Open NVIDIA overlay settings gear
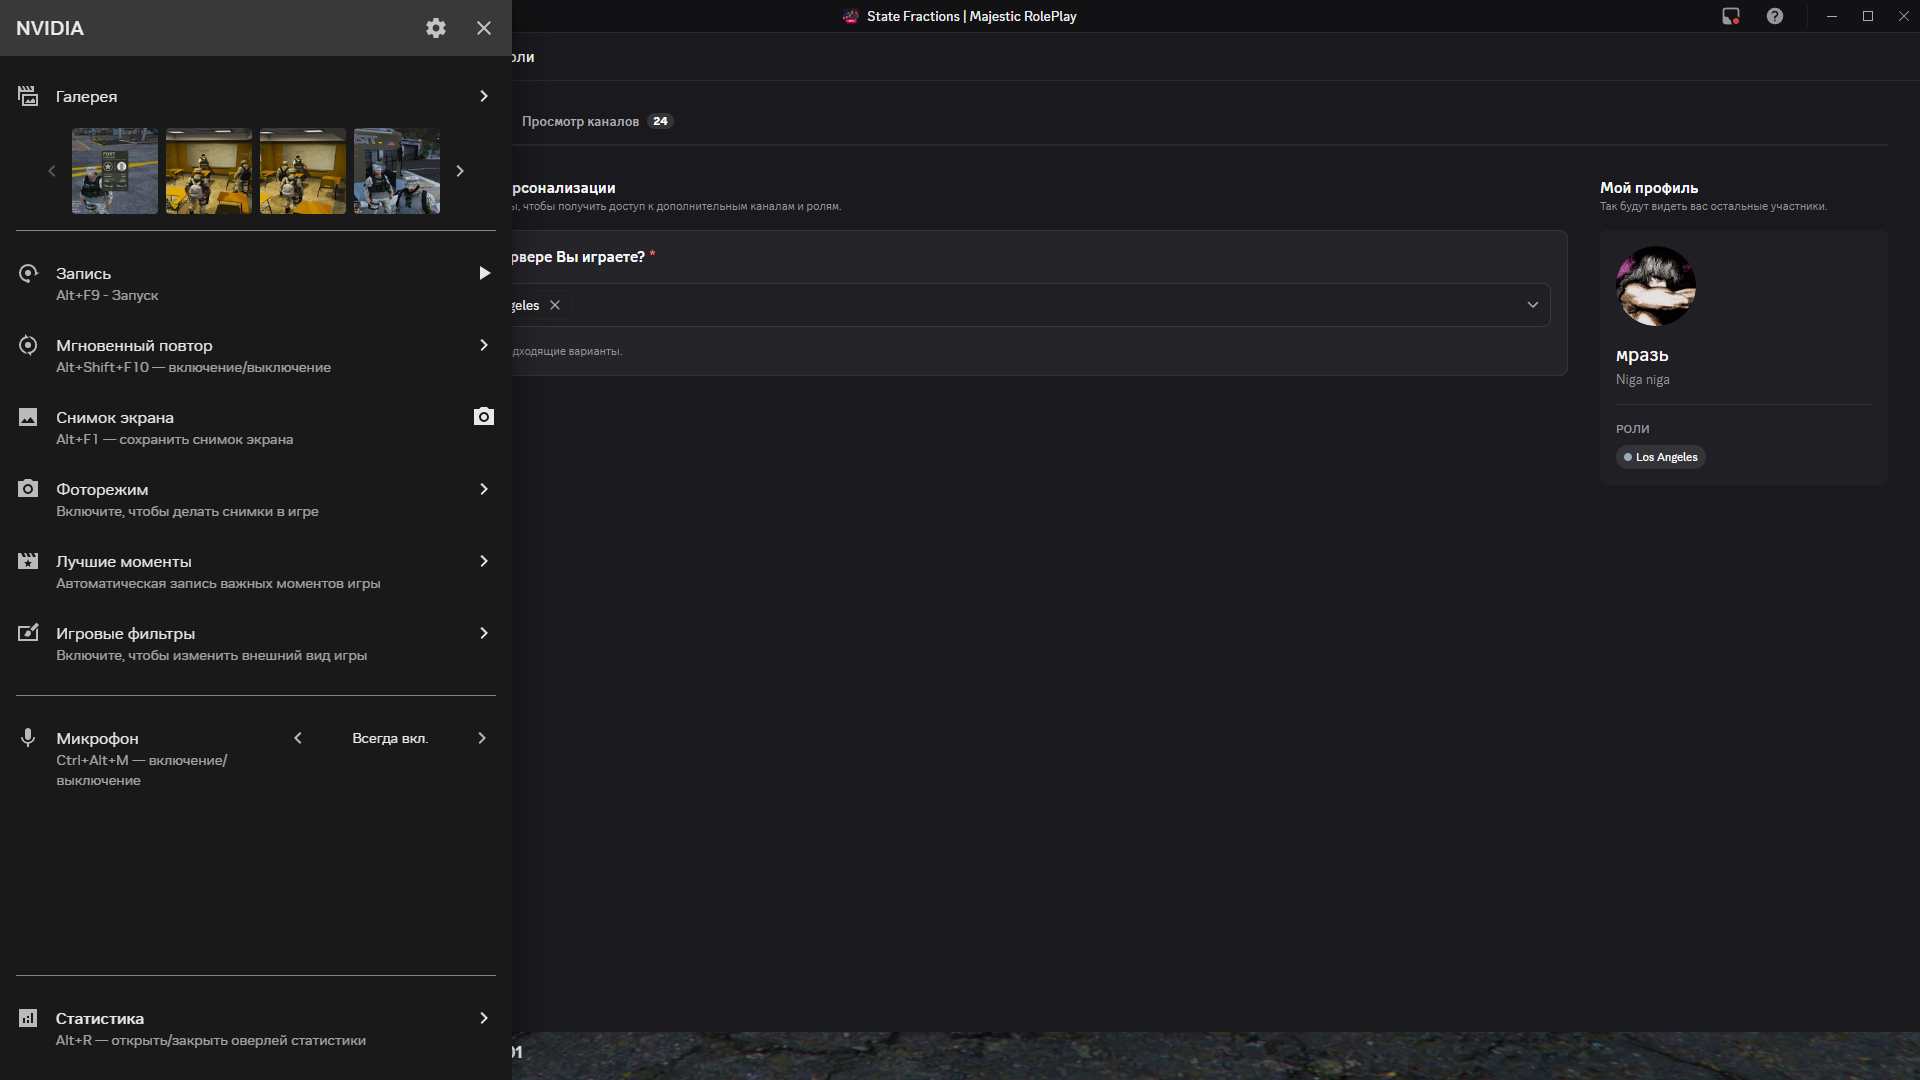1920x1080 pixels. pos(435,28)
